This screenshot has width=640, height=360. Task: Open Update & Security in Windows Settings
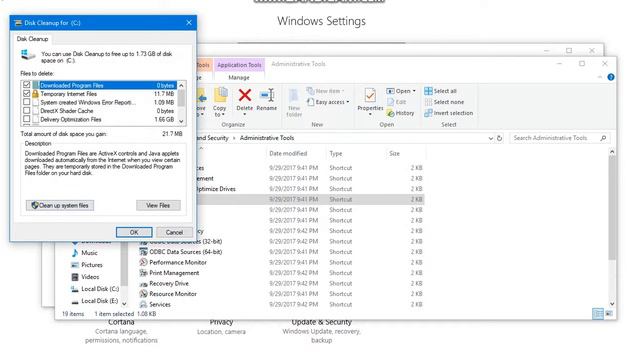321,331
